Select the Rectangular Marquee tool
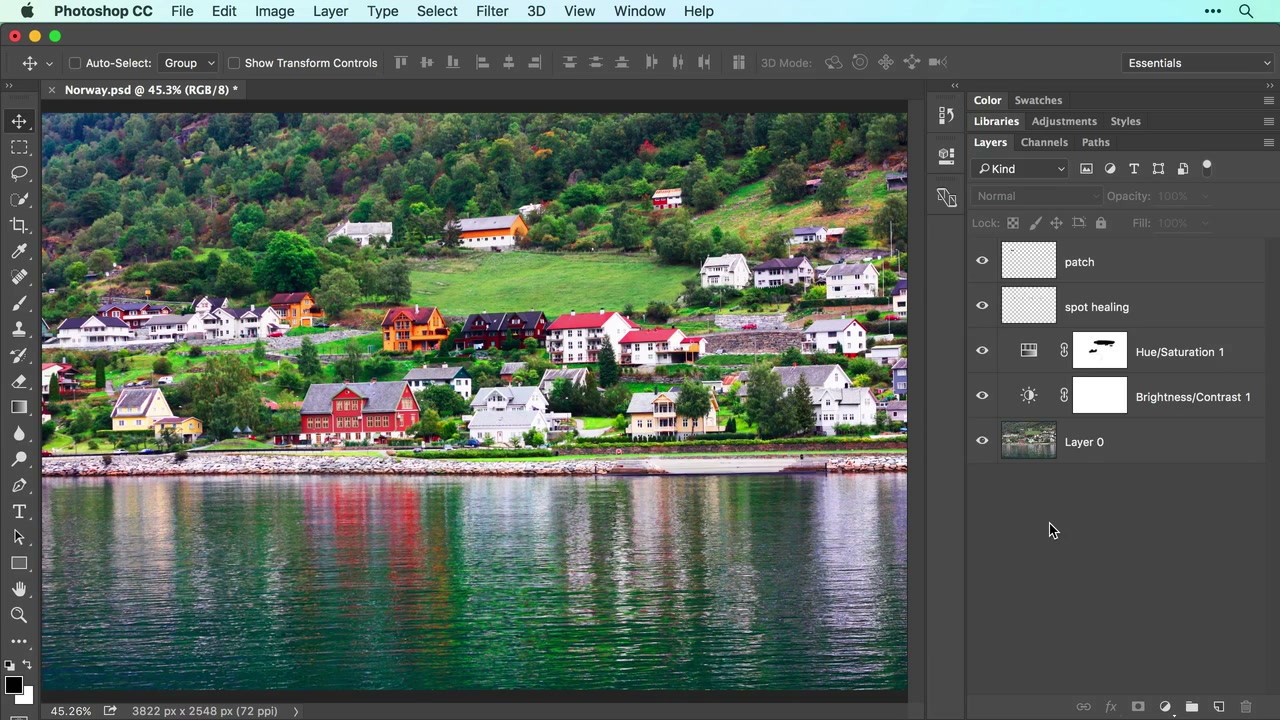Image resolution: width=1280 pixels, height=720 pixels. coord(19,147)
